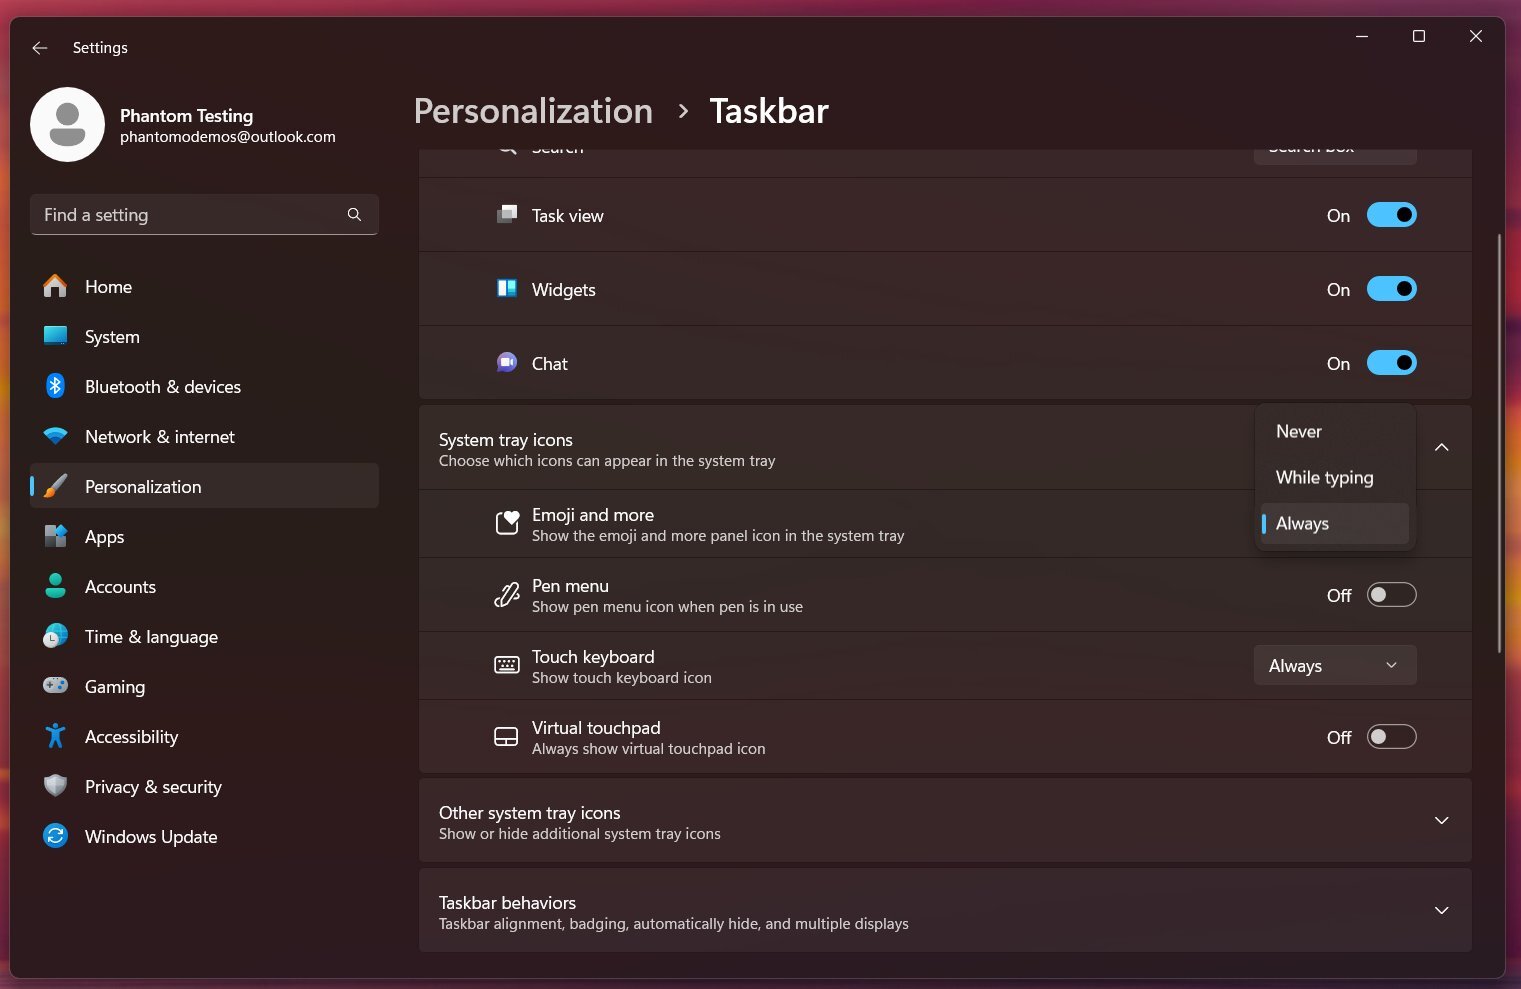Expand Other system tray icons section

(x=945, y=821)
